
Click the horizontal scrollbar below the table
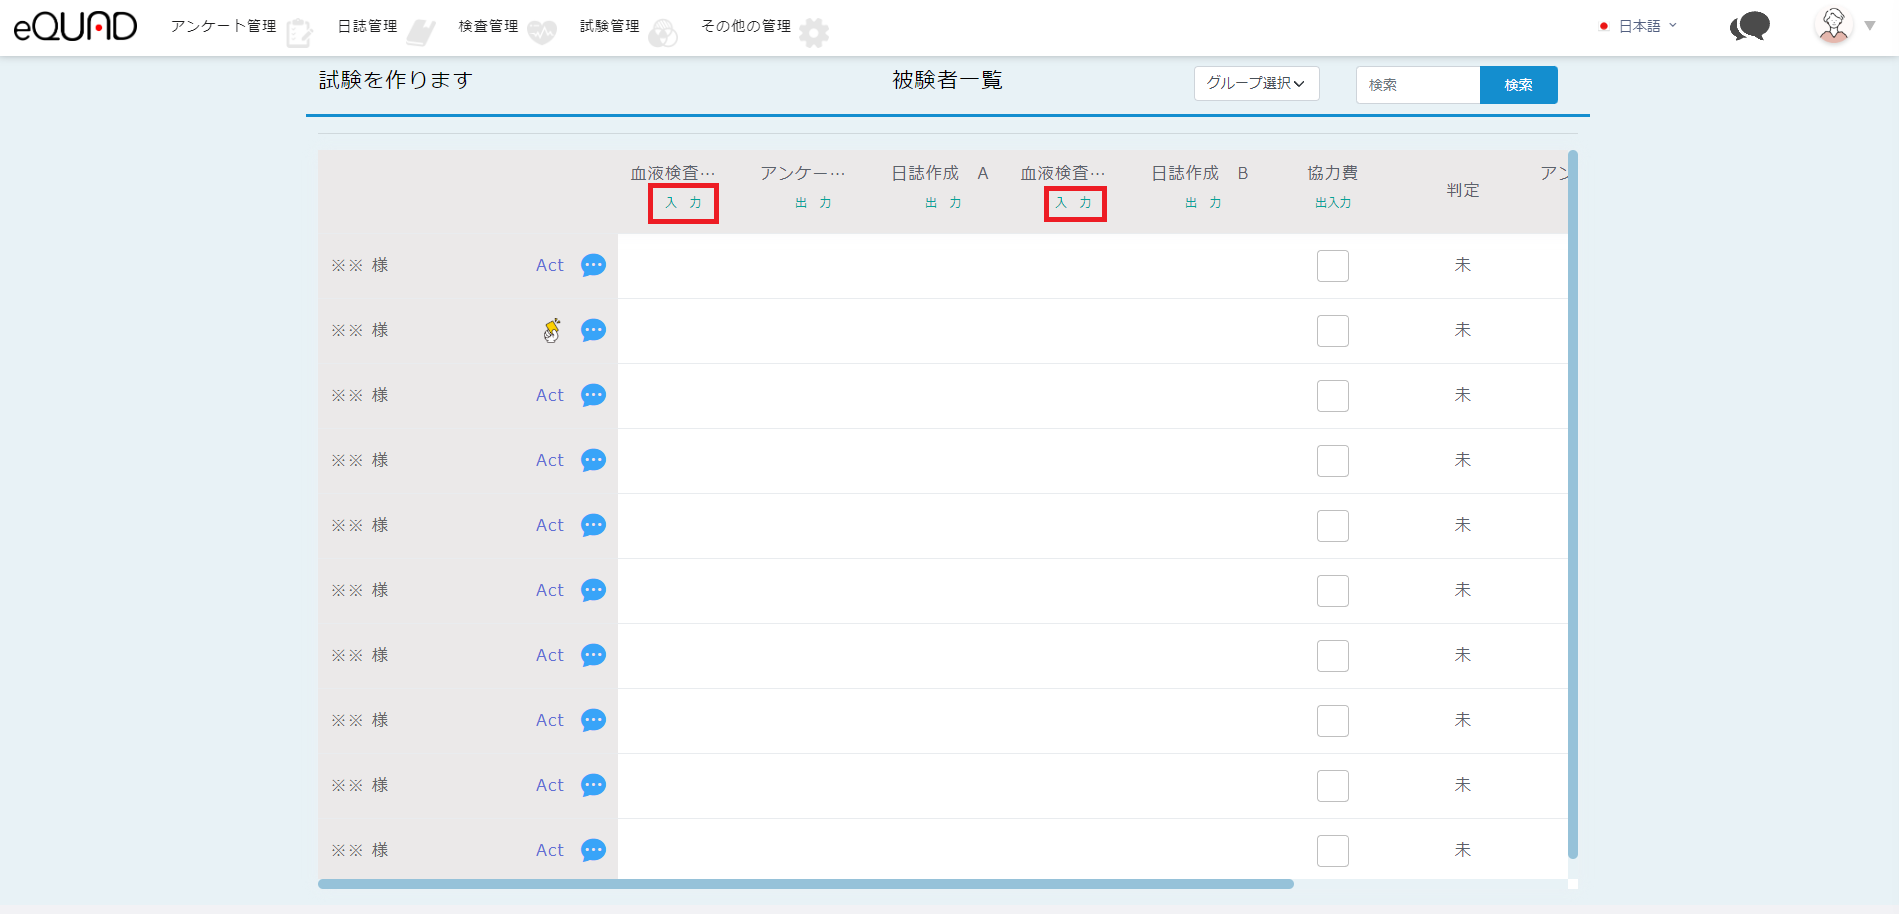coord(805,884)
